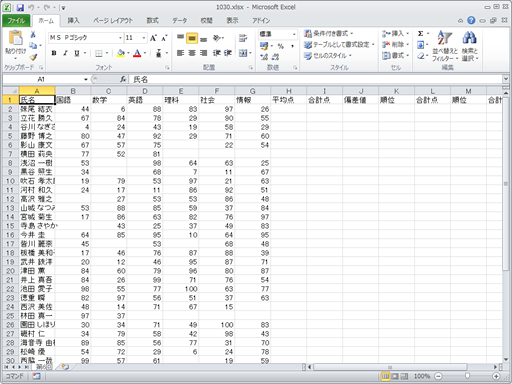Image resolution: width=512 pixels, height=384 pixels.
Task: Switch to the 挿入 ribbon tab
Action: click(73, 21)
